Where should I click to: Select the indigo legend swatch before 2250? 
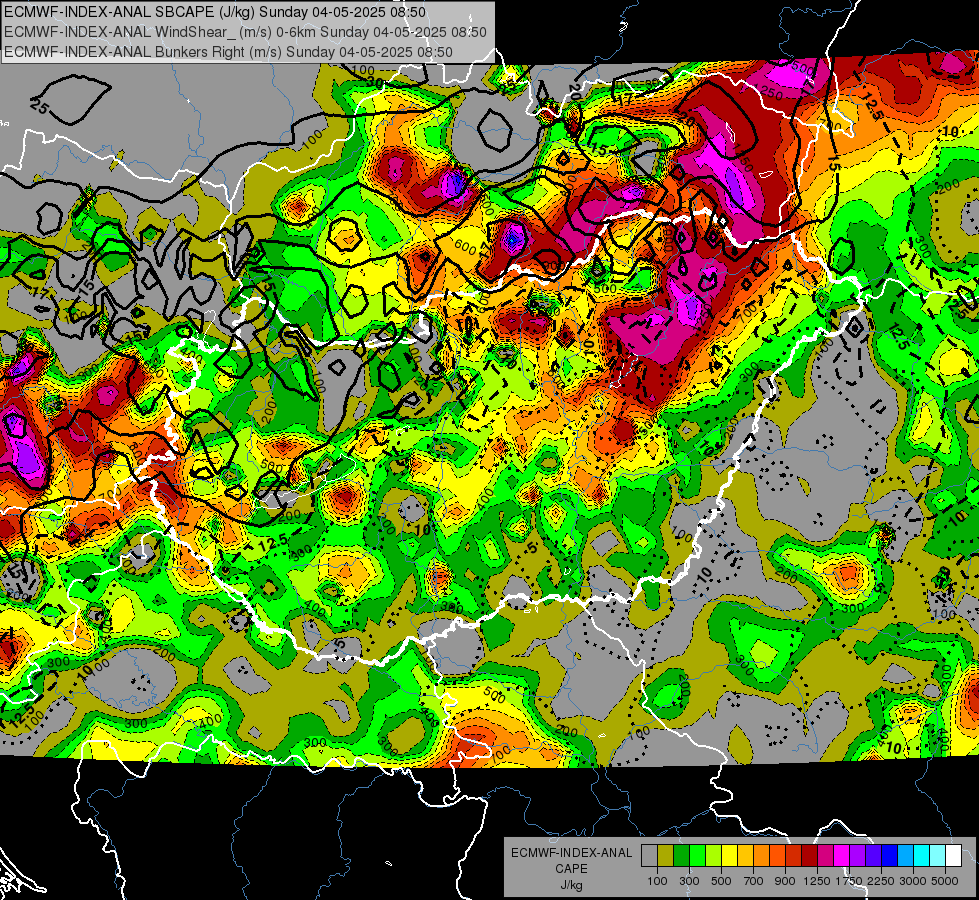[873, 855]
